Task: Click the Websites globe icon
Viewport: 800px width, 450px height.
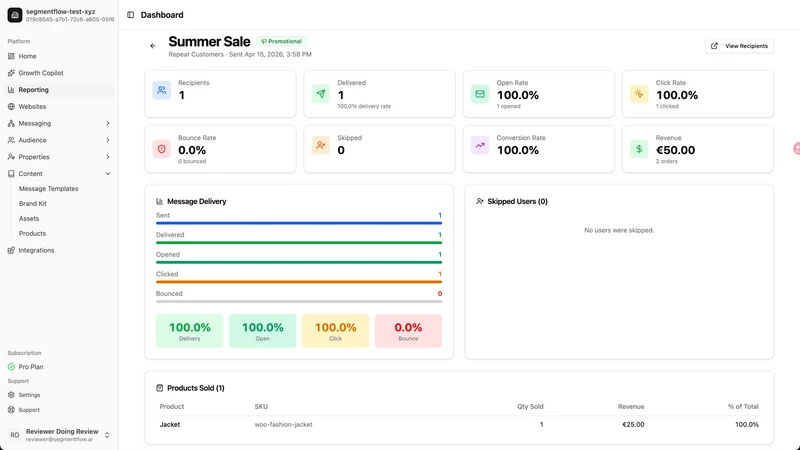Action: coord(11,107)
